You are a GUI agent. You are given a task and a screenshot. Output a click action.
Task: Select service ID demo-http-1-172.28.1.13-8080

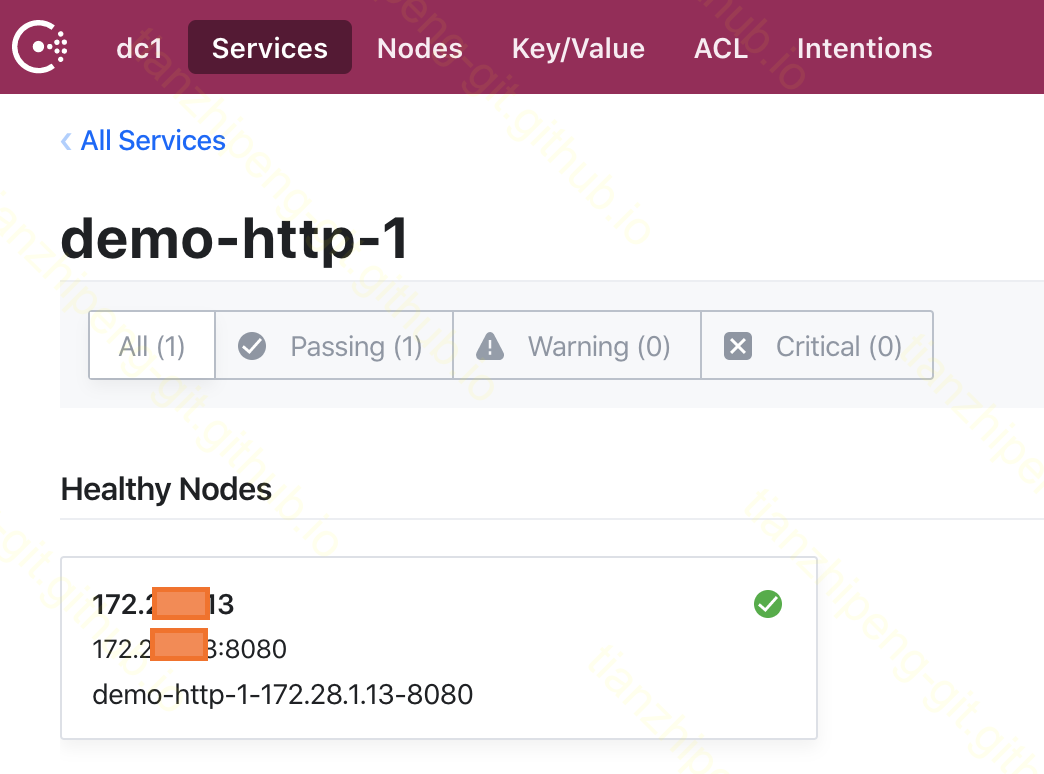(282, 694)
